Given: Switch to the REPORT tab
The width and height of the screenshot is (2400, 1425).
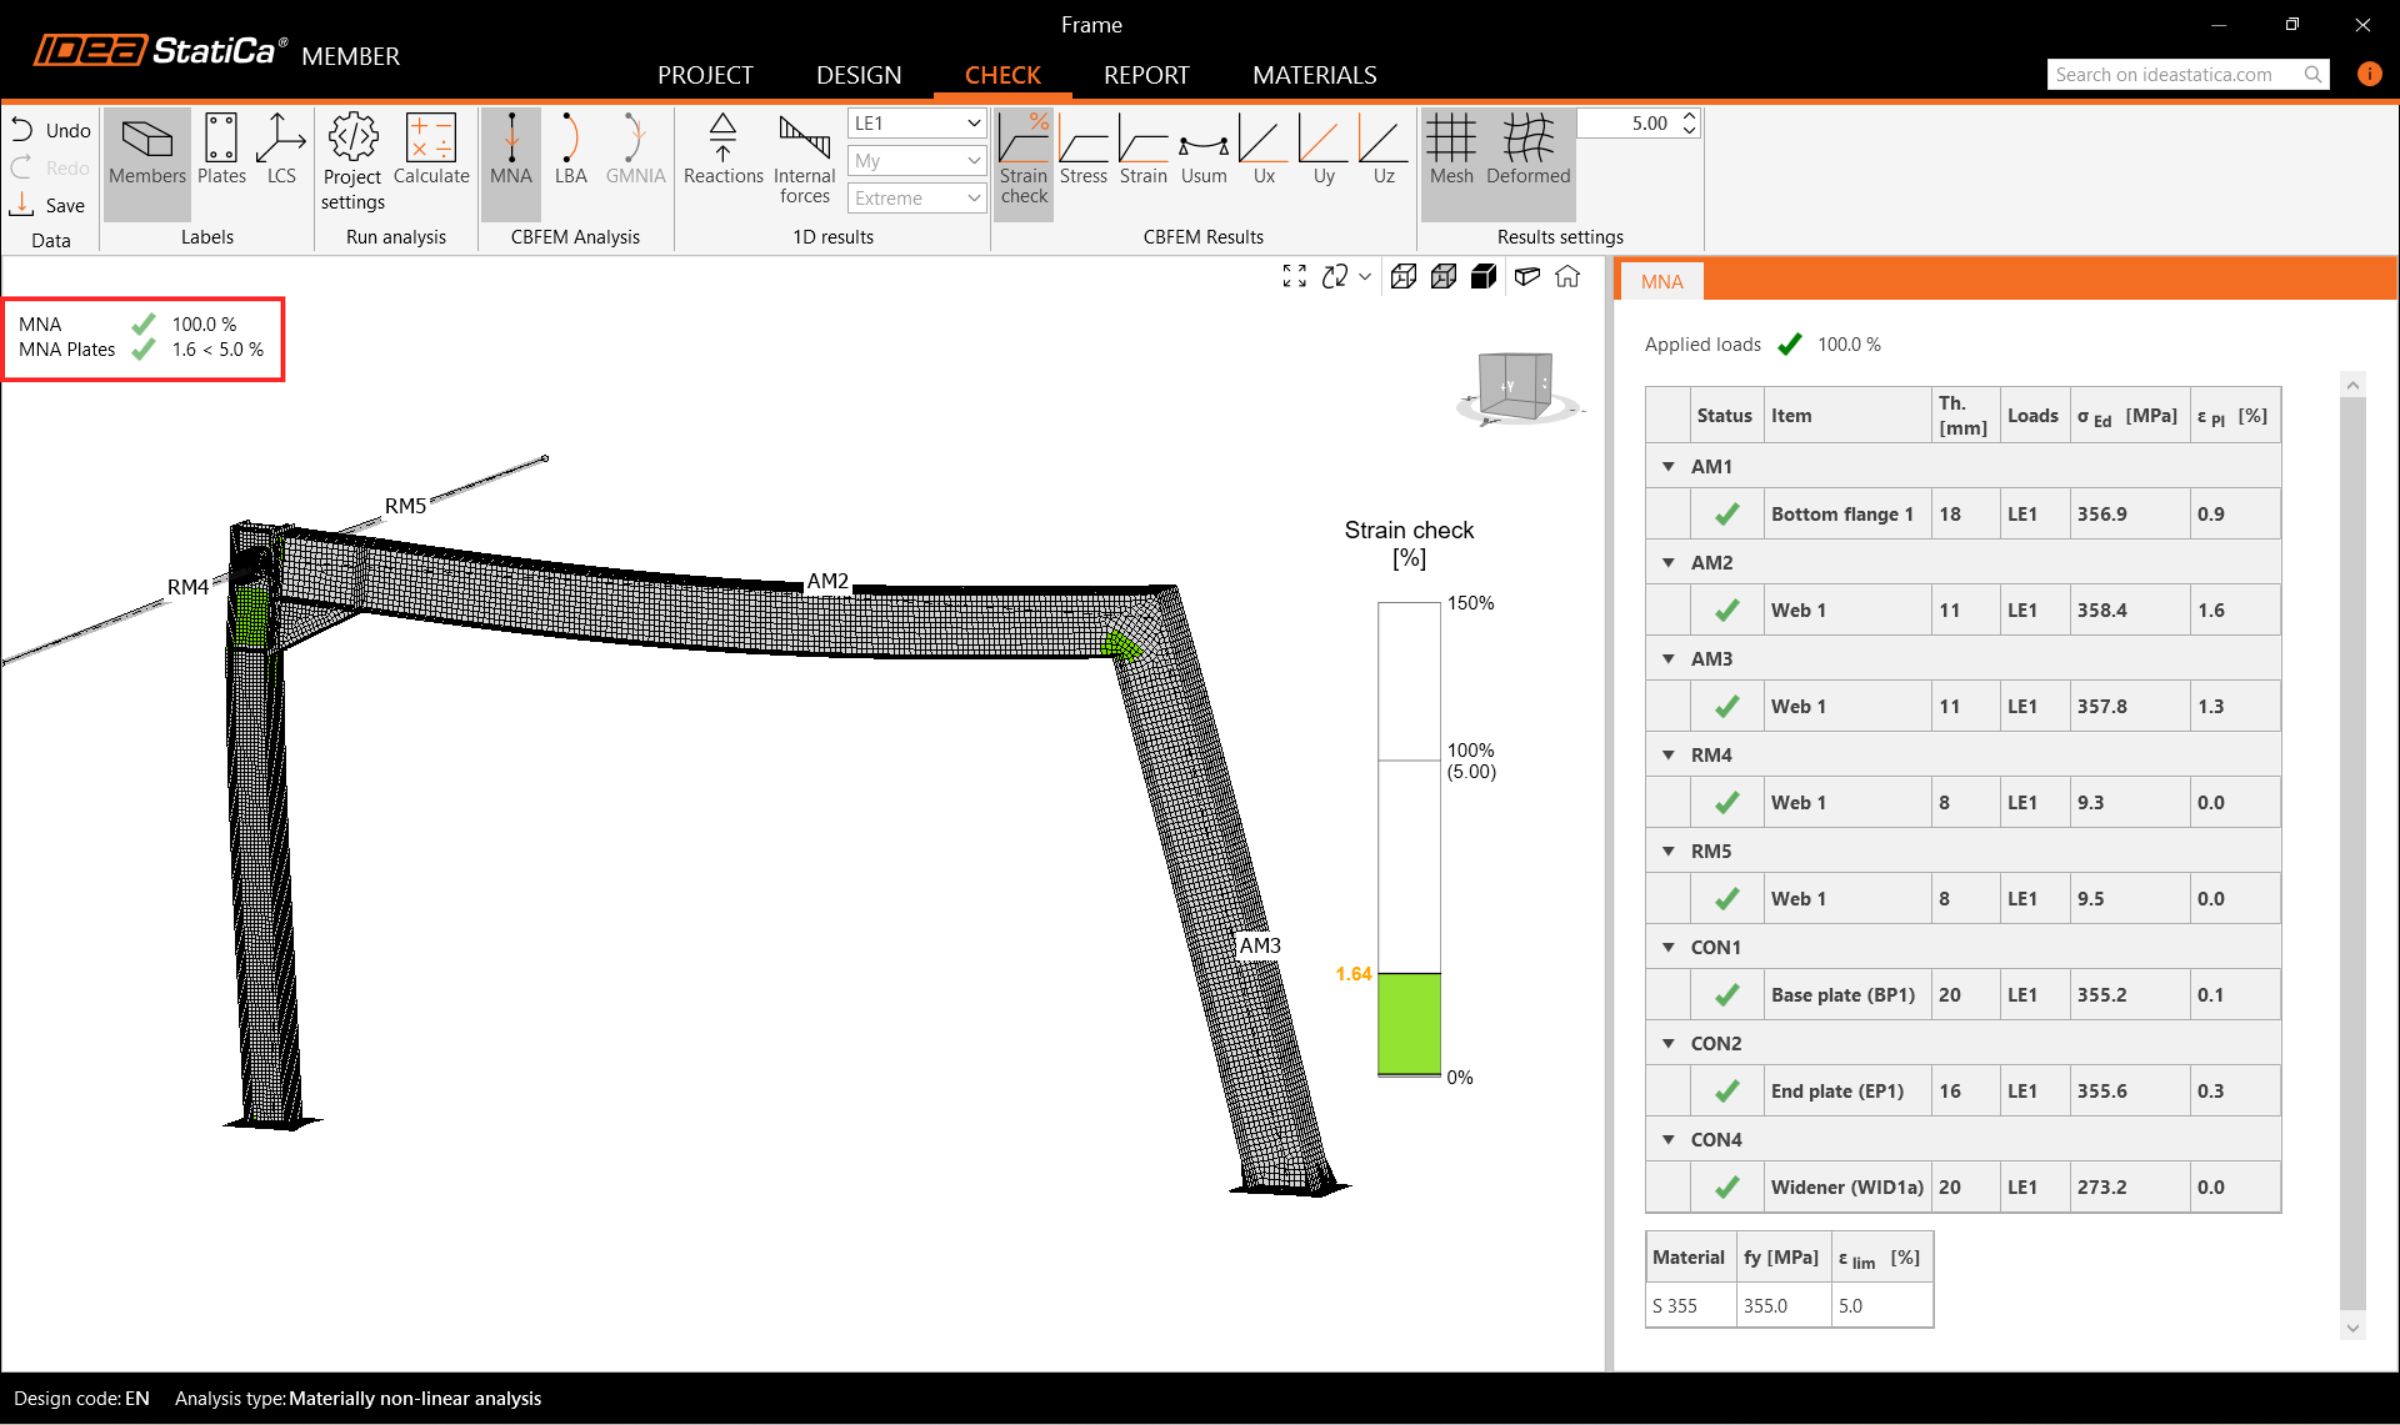Looking at the screenshot, I should tap(1146, 75).
